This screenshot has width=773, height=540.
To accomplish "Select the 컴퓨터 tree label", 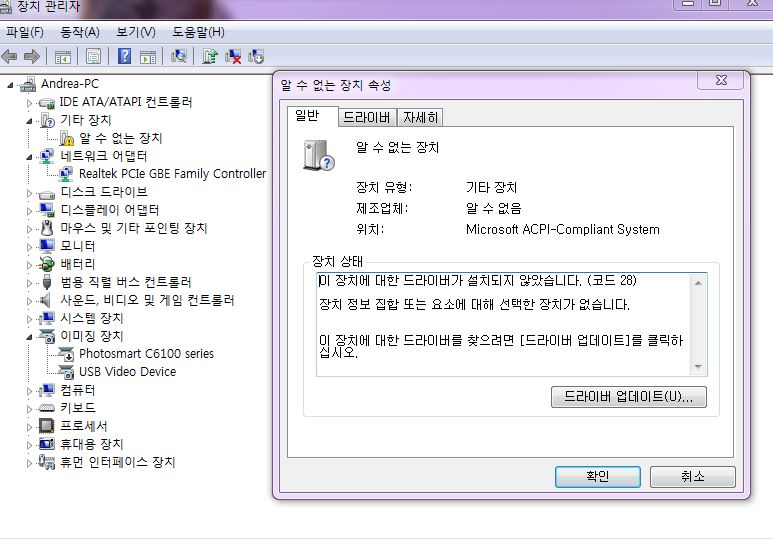I will point(77,390).
